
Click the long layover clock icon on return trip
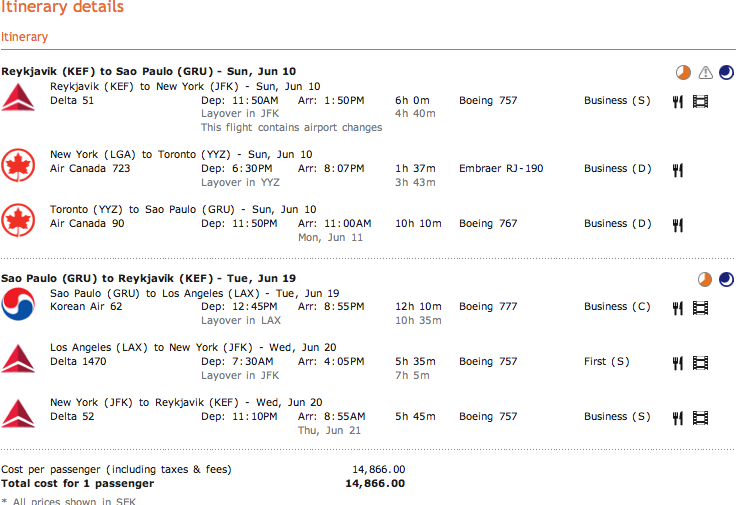705,279
